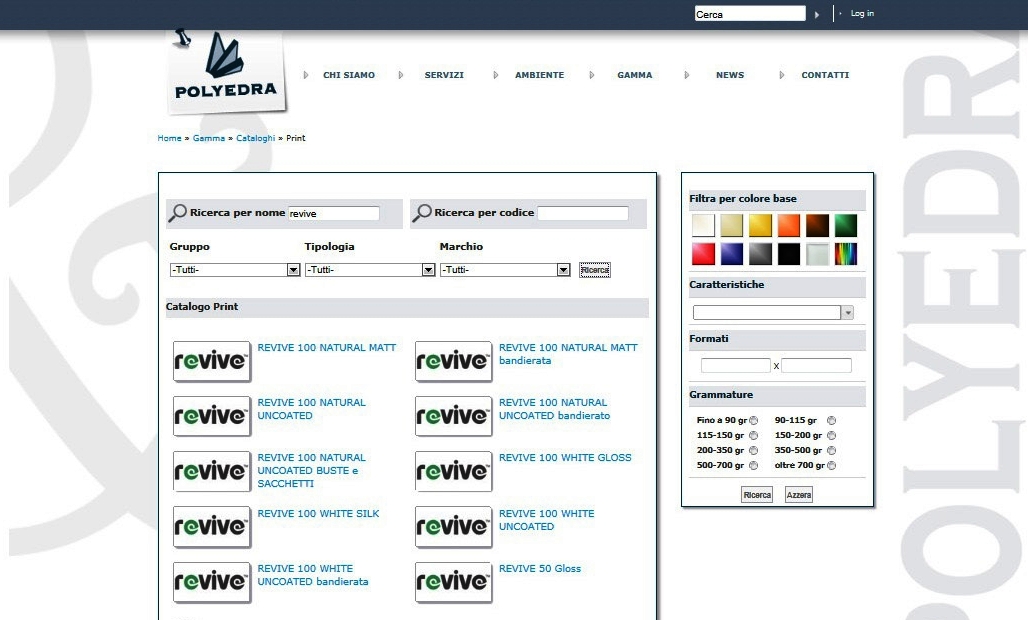
Task: Filter by brown base color swatch
Action: pyautogui.click(x=818, y=225)
